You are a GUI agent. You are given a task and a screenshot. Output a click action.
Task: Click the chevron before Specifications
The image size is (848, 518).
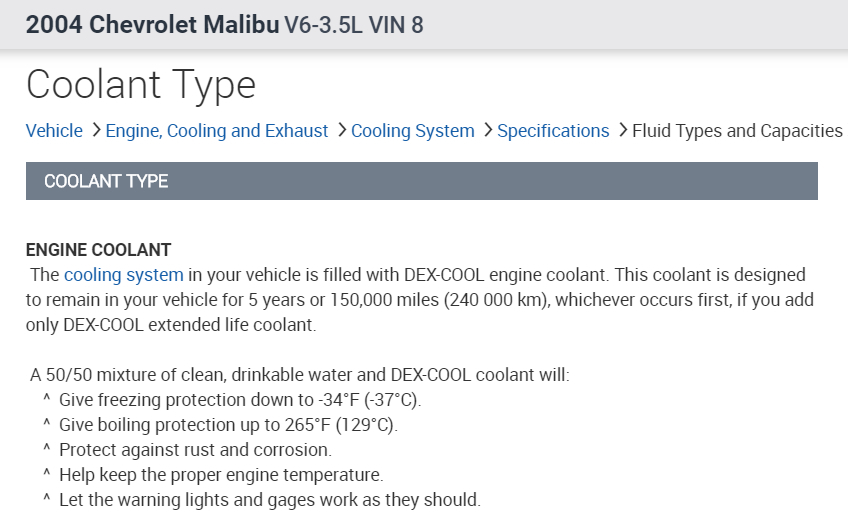tap(488, 130)
